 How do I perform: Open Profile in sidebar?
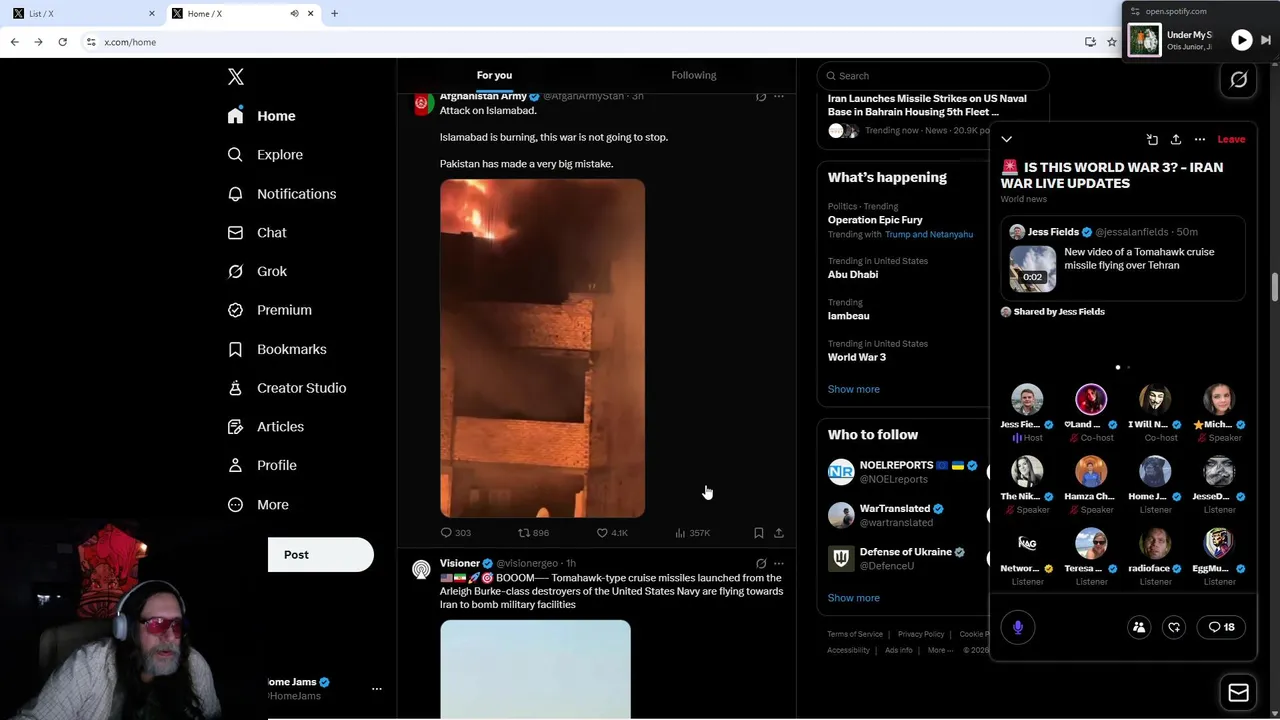(262, 465)
